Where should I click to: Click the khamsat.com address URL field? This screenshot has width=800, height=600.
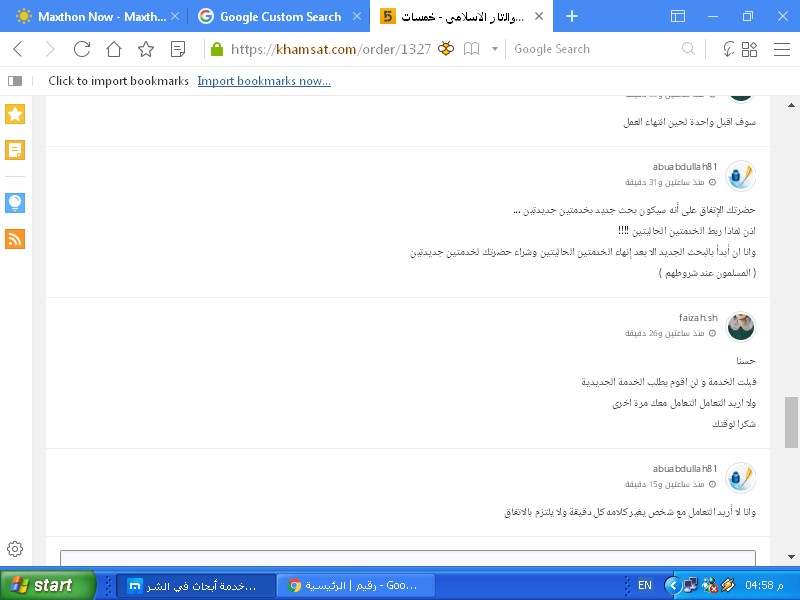[x=331, y=49]
